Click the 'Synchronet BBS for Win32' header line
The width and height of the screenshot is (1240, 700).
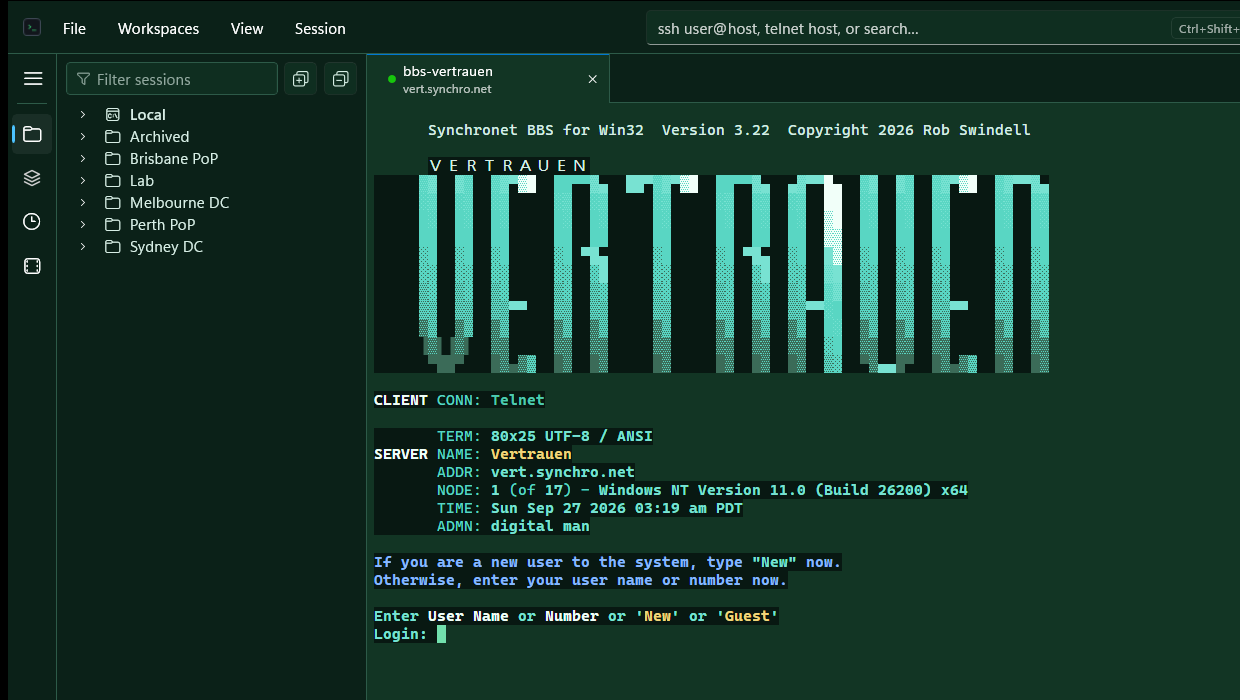pos(729,130)
